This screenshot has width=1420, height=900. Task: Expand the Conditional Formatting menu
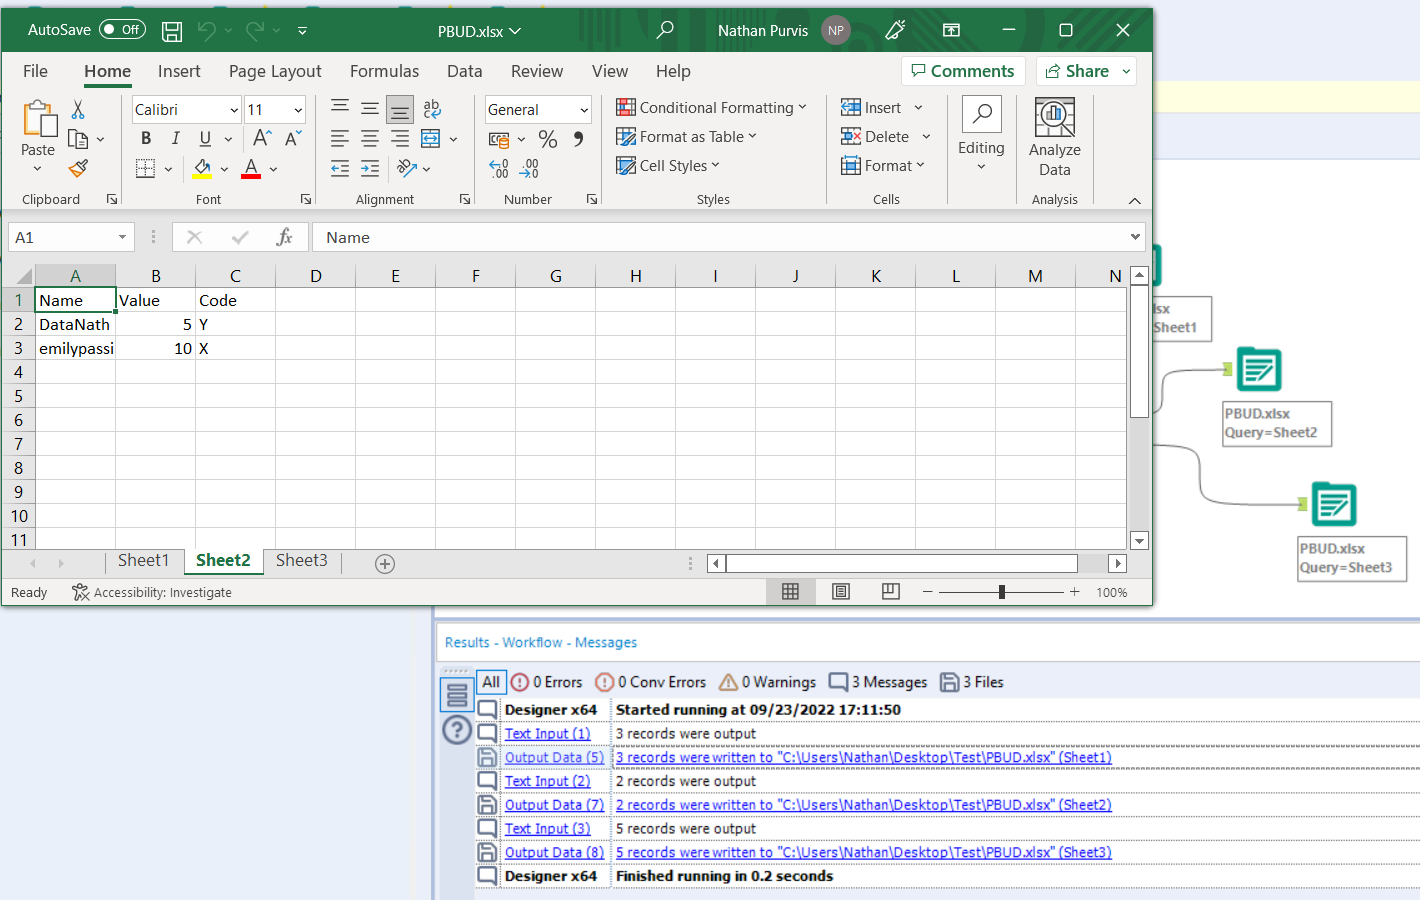point(713,107)
